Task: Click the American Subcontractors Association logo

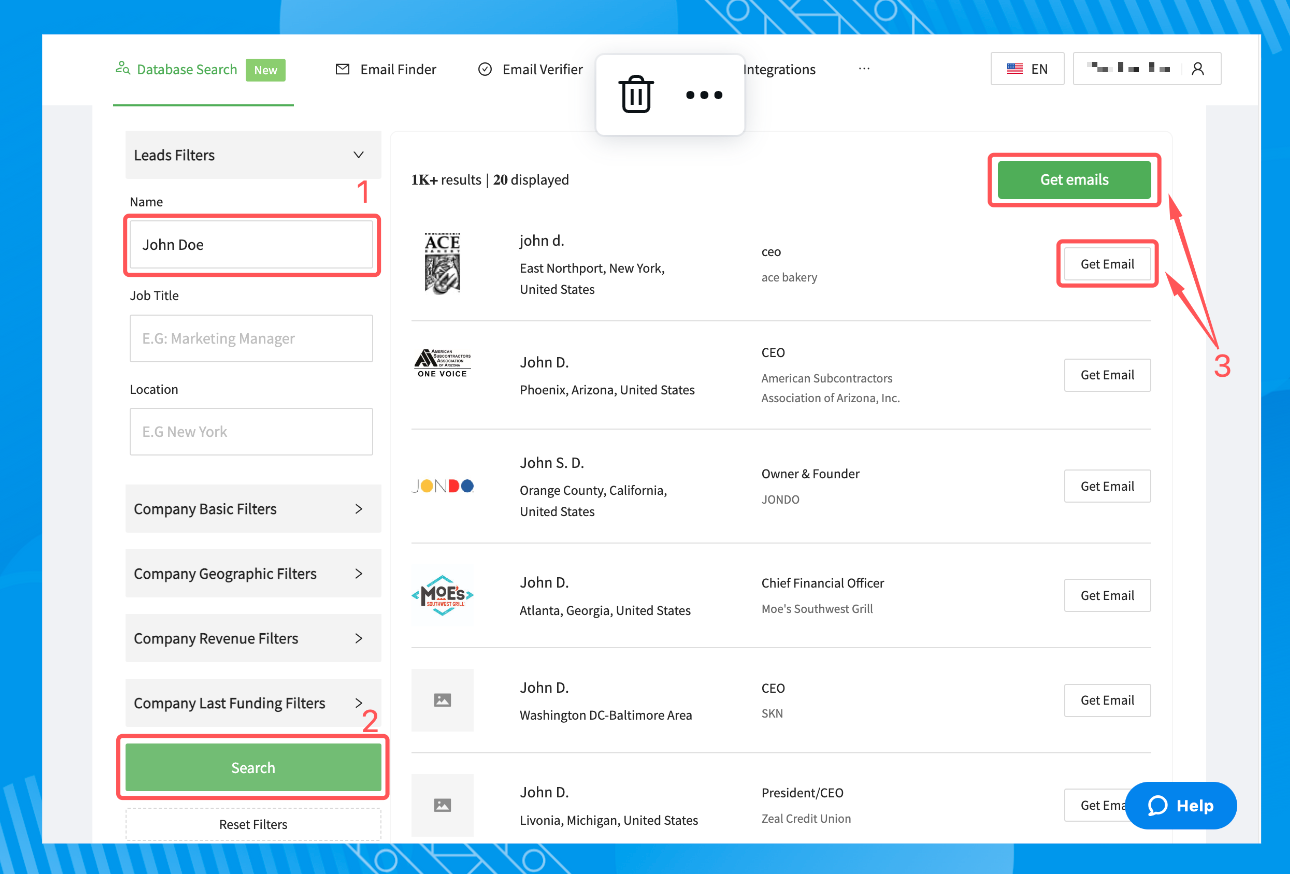Action: click(442, 363)
